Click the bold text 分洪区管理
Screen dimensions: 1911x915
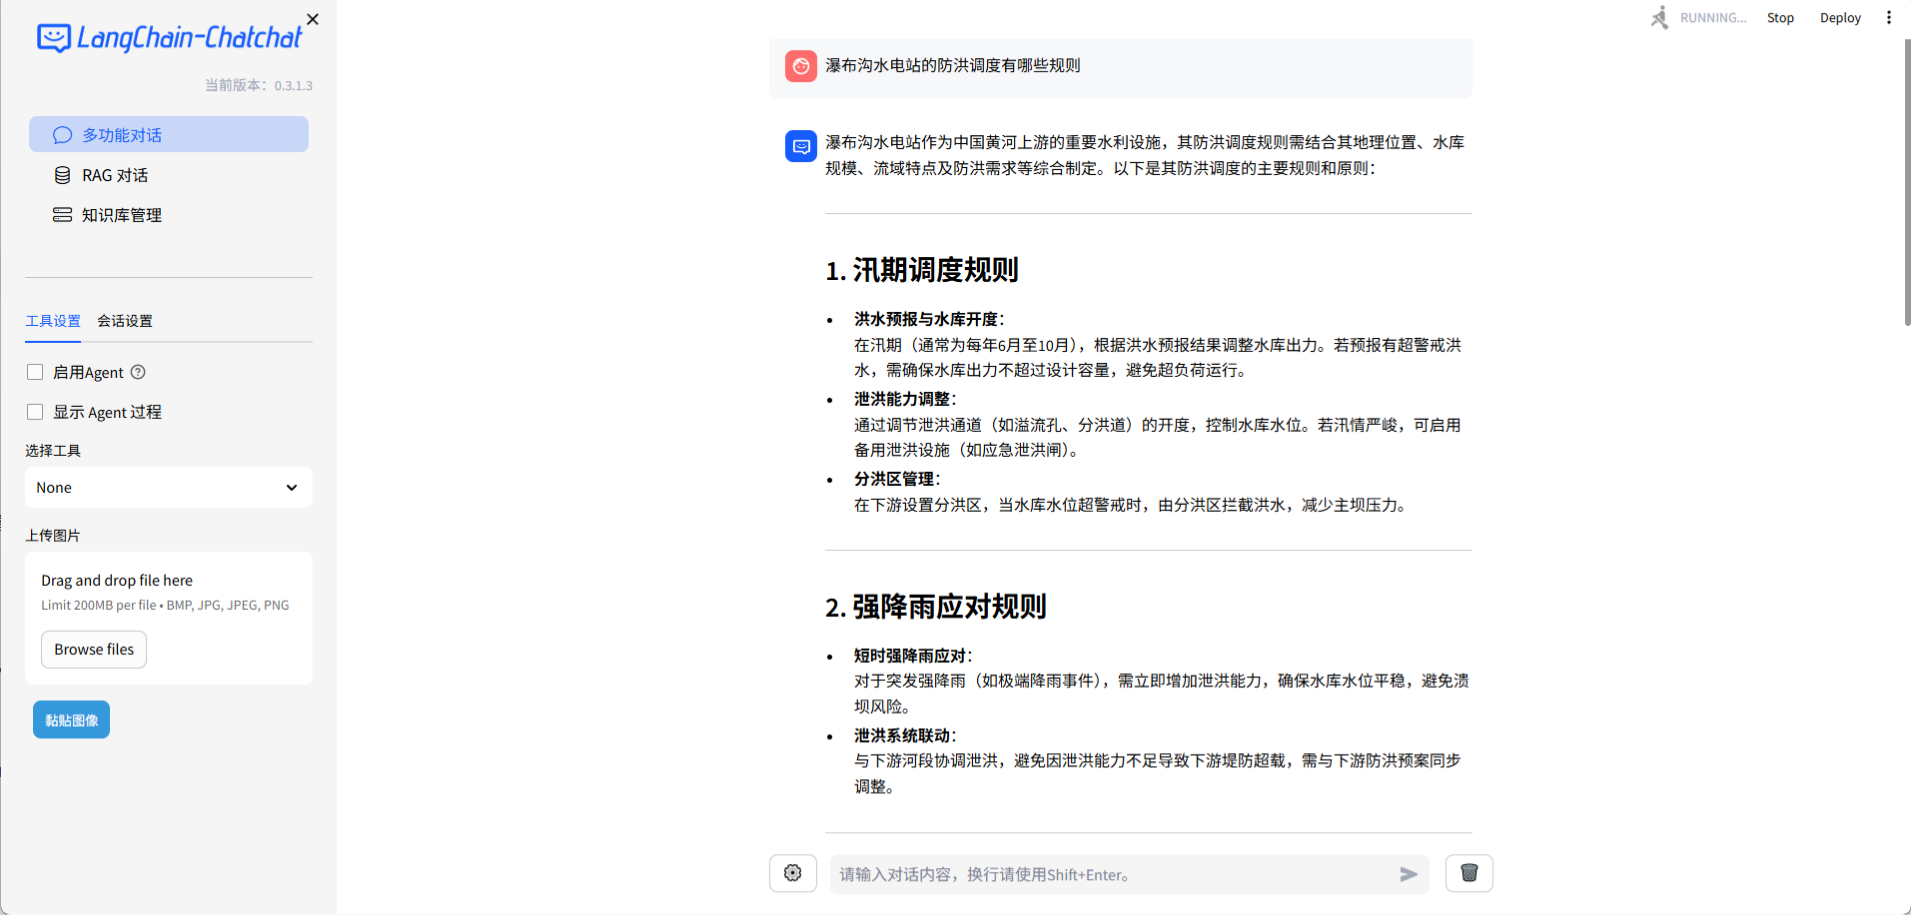894,479
